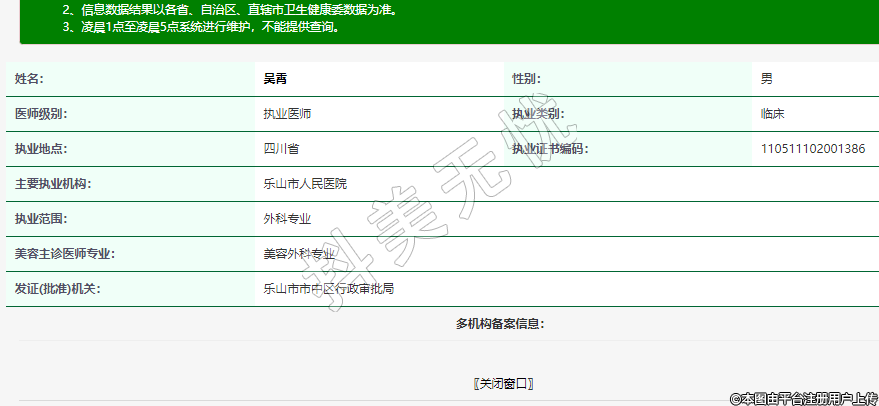Select the name value beside 姓名

tap(275, 78)
